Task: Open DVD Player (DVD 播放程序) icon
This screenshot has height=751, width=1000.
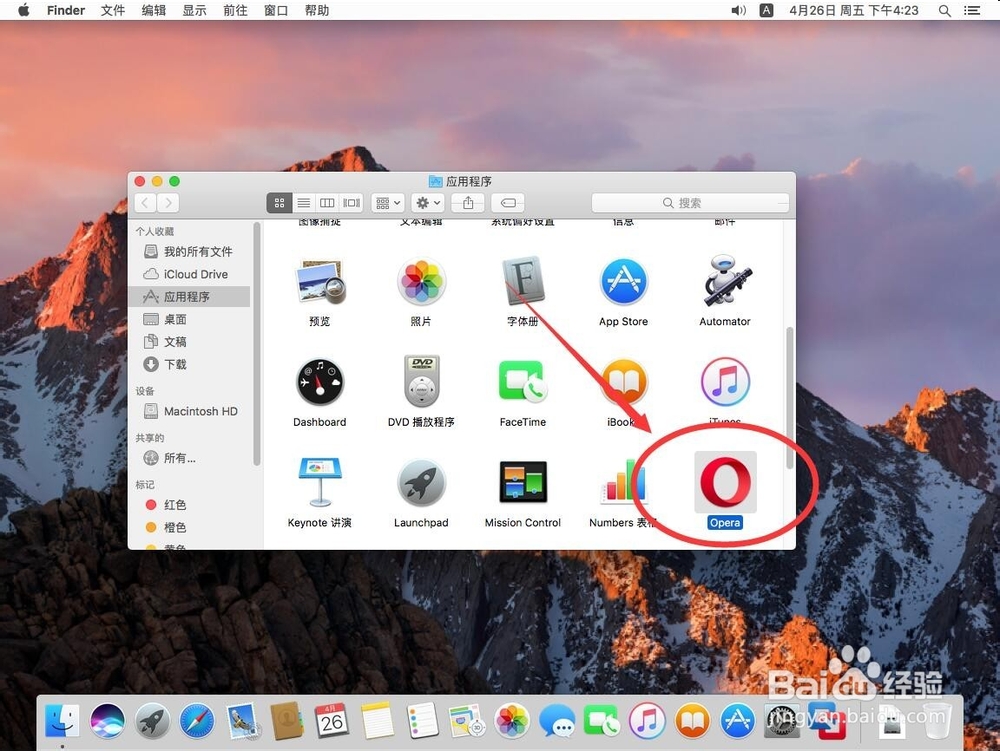Action: pyautogui.click(x=421, y=381)
